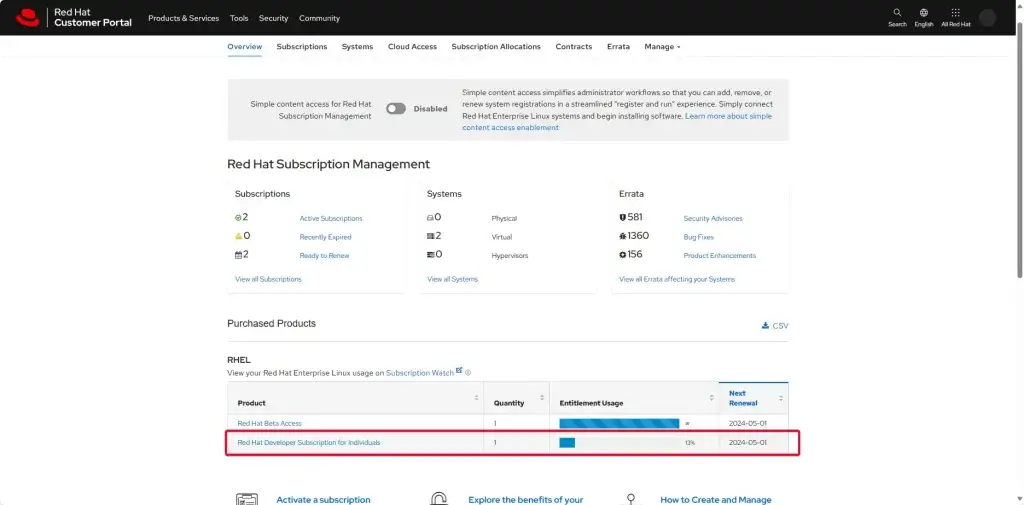
Task: Click the Security Advisories shield icon
Action: 622,218
